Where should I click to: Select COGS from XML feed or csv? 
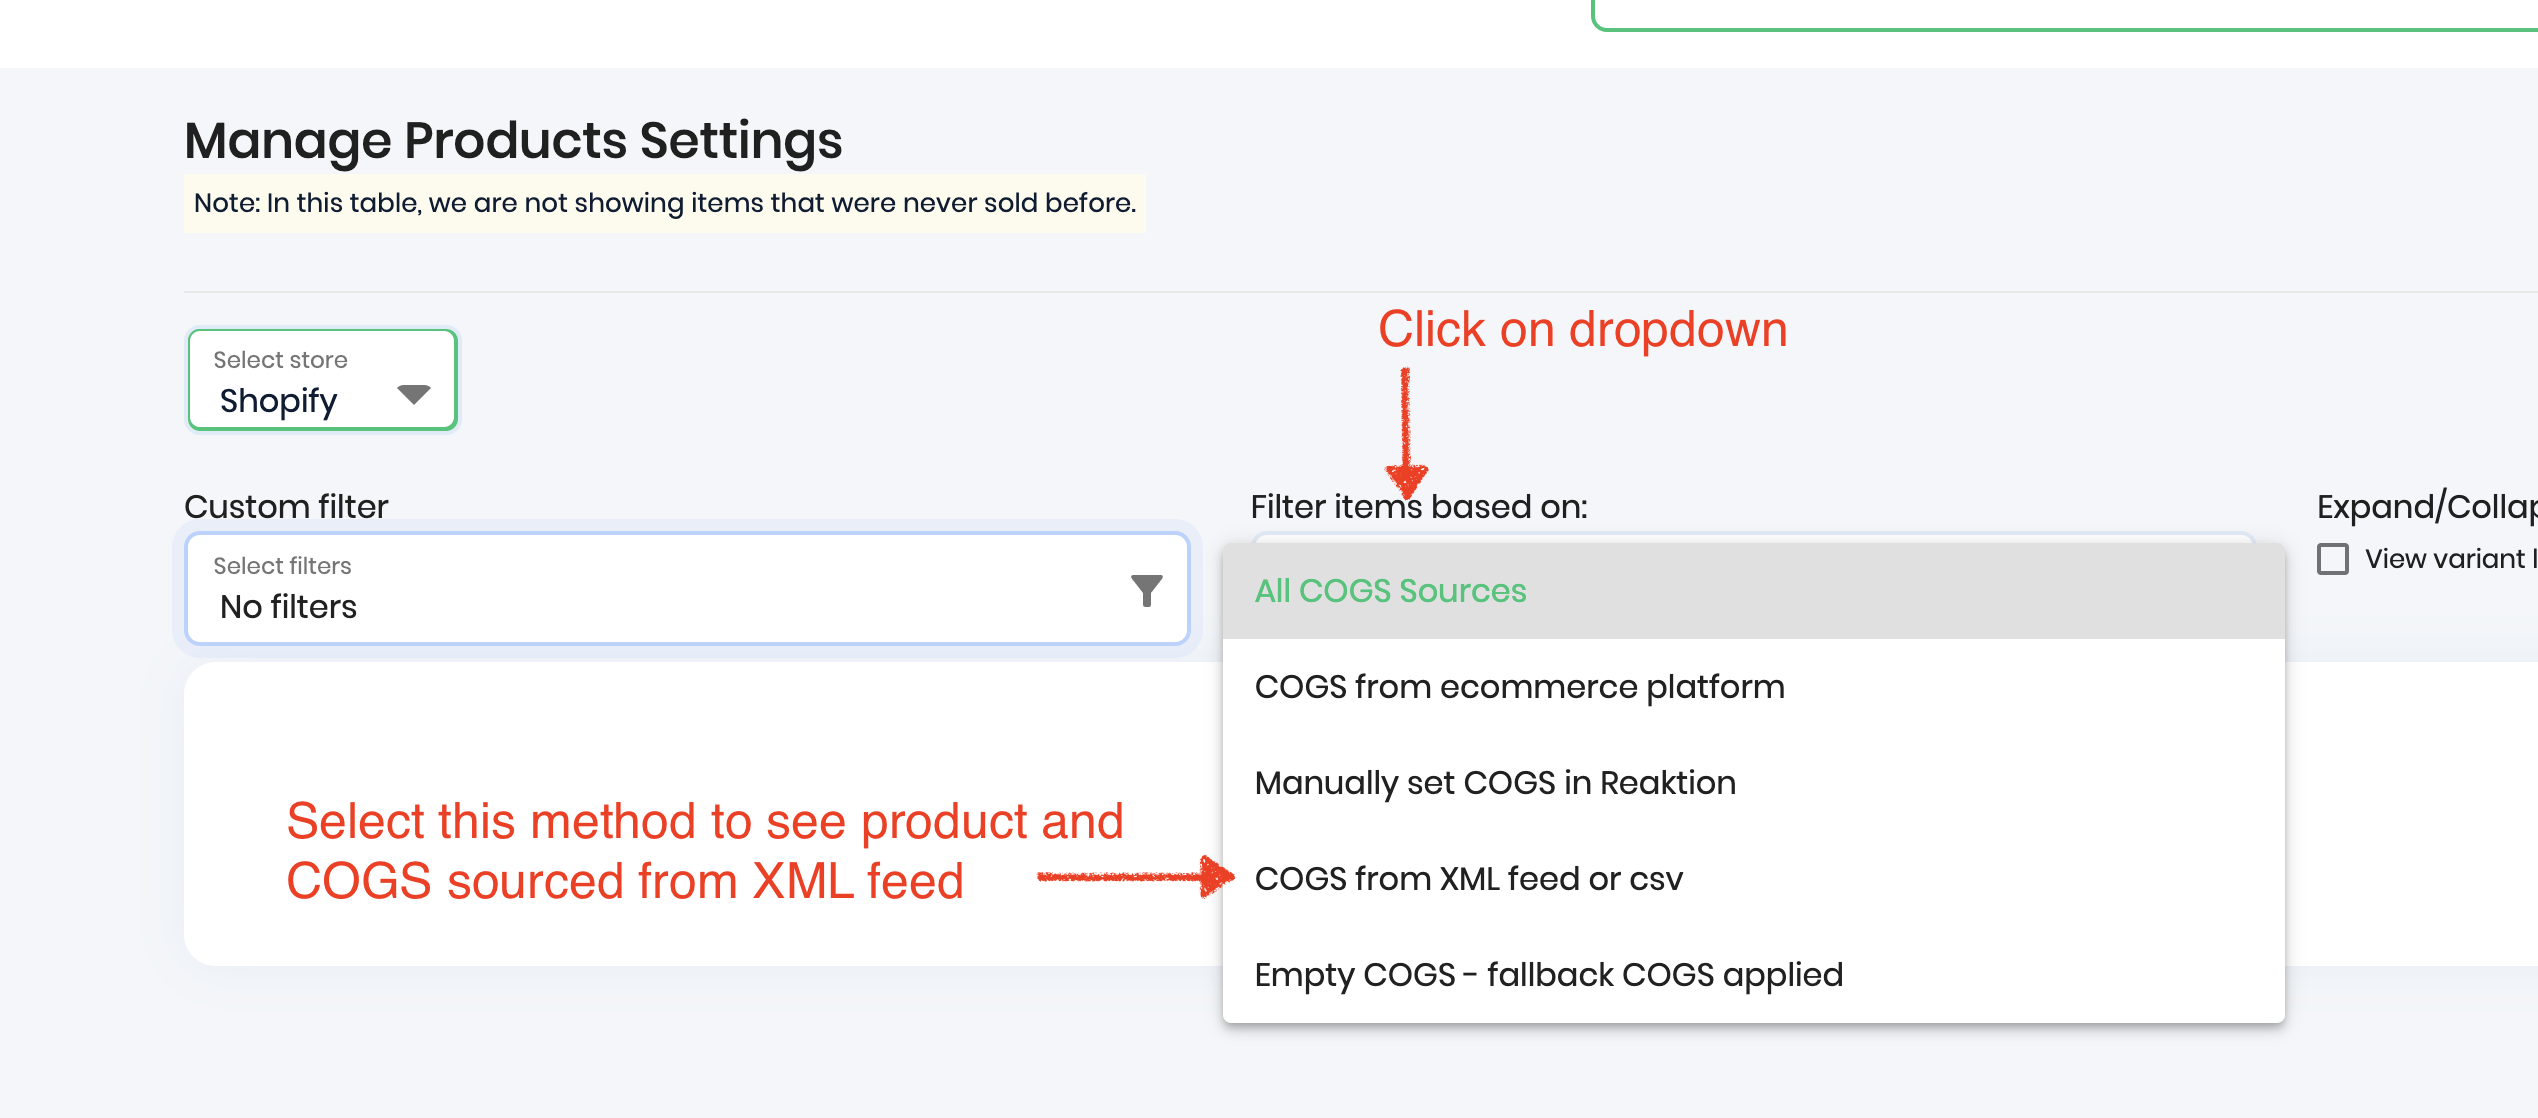point(1468,879)
